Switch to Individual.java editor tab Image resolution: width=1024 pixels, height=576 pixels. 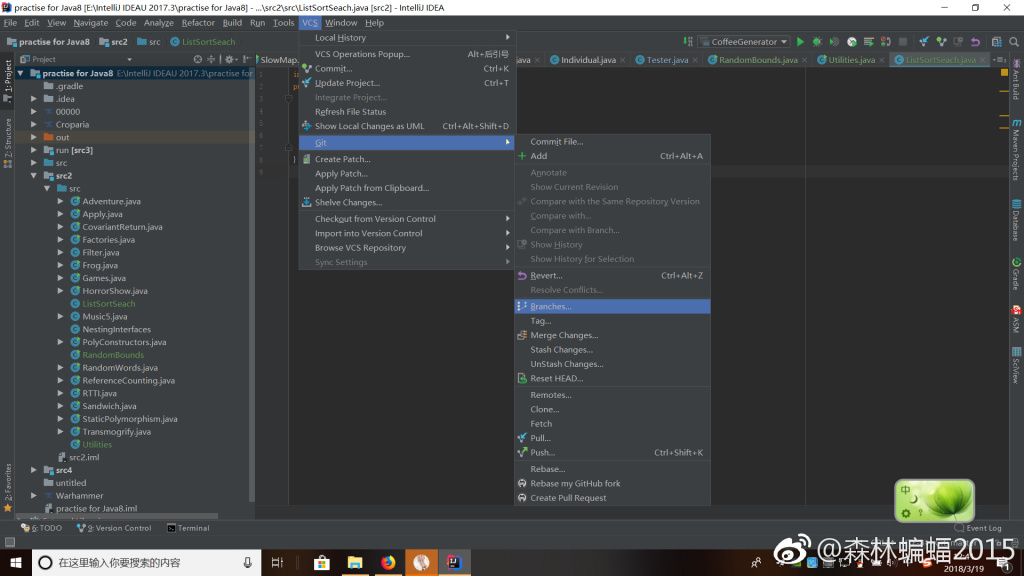pyautogui.click(x=587, y=59)
